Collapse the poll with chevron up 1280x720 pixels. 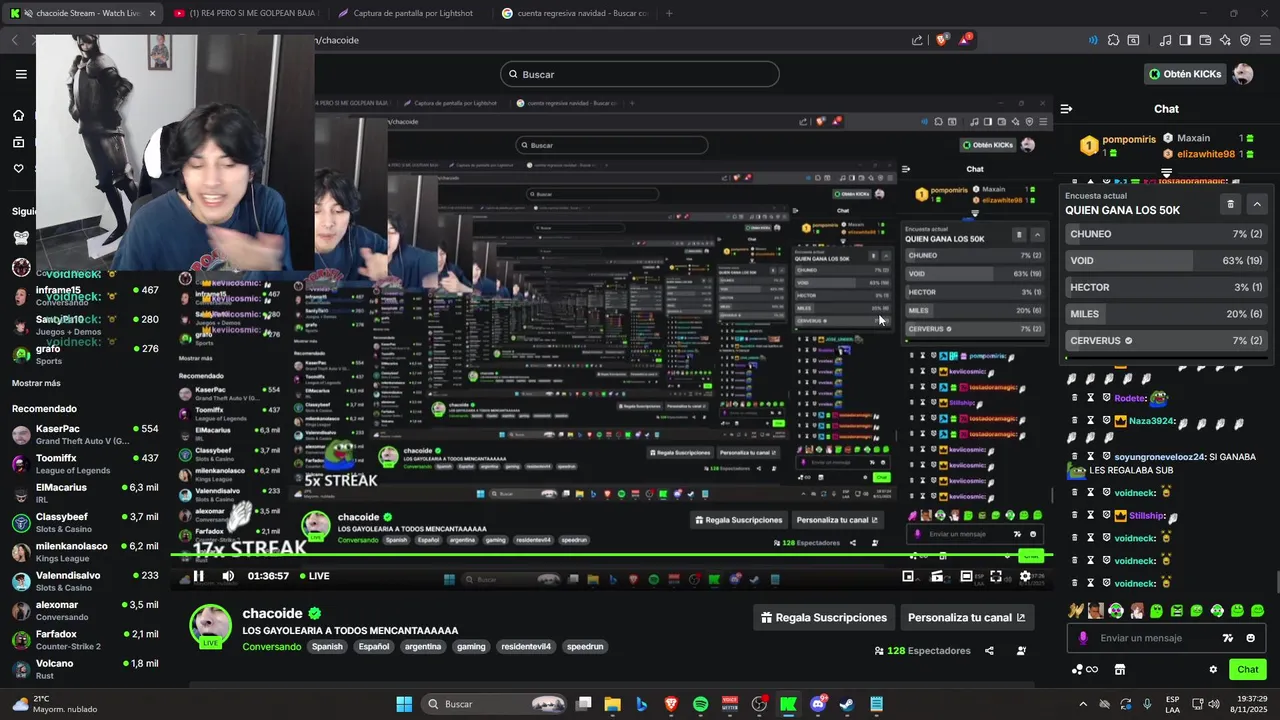(1257, 204)
